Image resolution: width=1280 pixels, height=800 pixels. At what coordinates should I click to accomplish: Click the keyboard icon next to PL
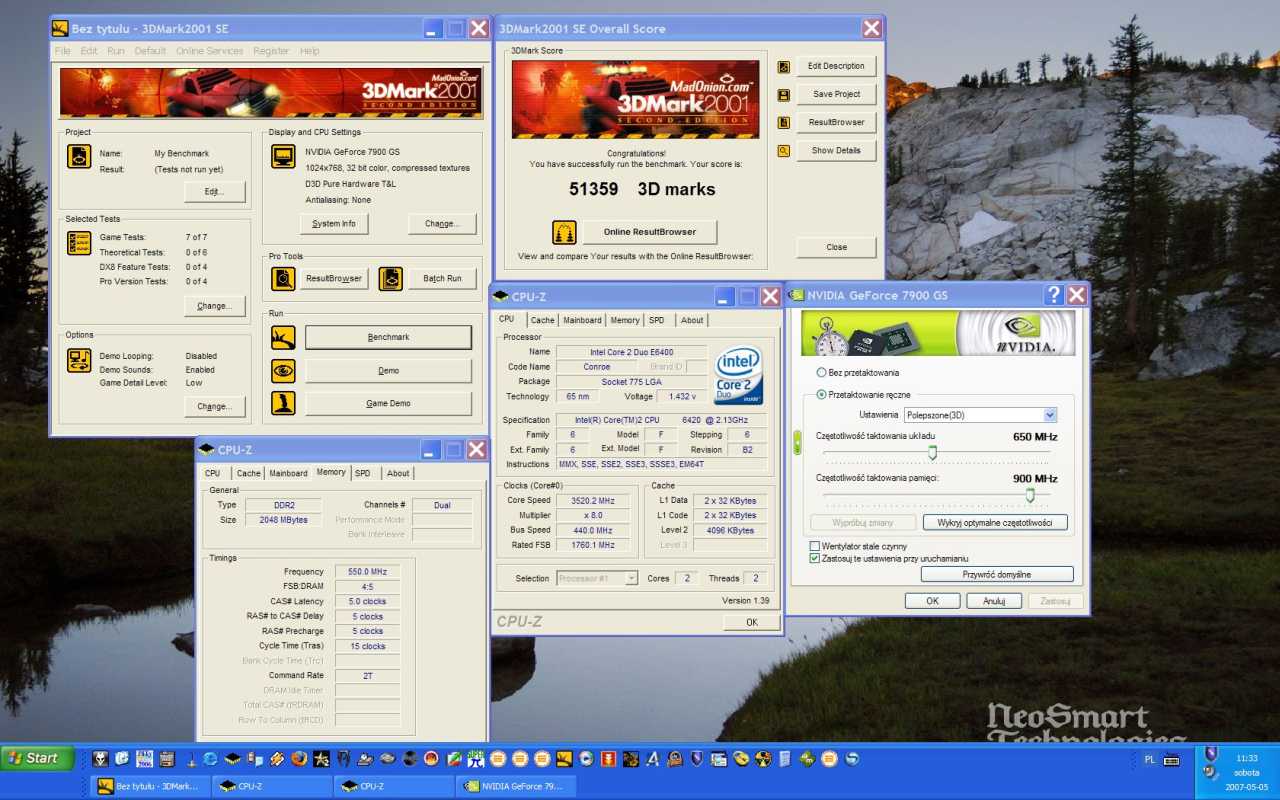[1171, 760]
